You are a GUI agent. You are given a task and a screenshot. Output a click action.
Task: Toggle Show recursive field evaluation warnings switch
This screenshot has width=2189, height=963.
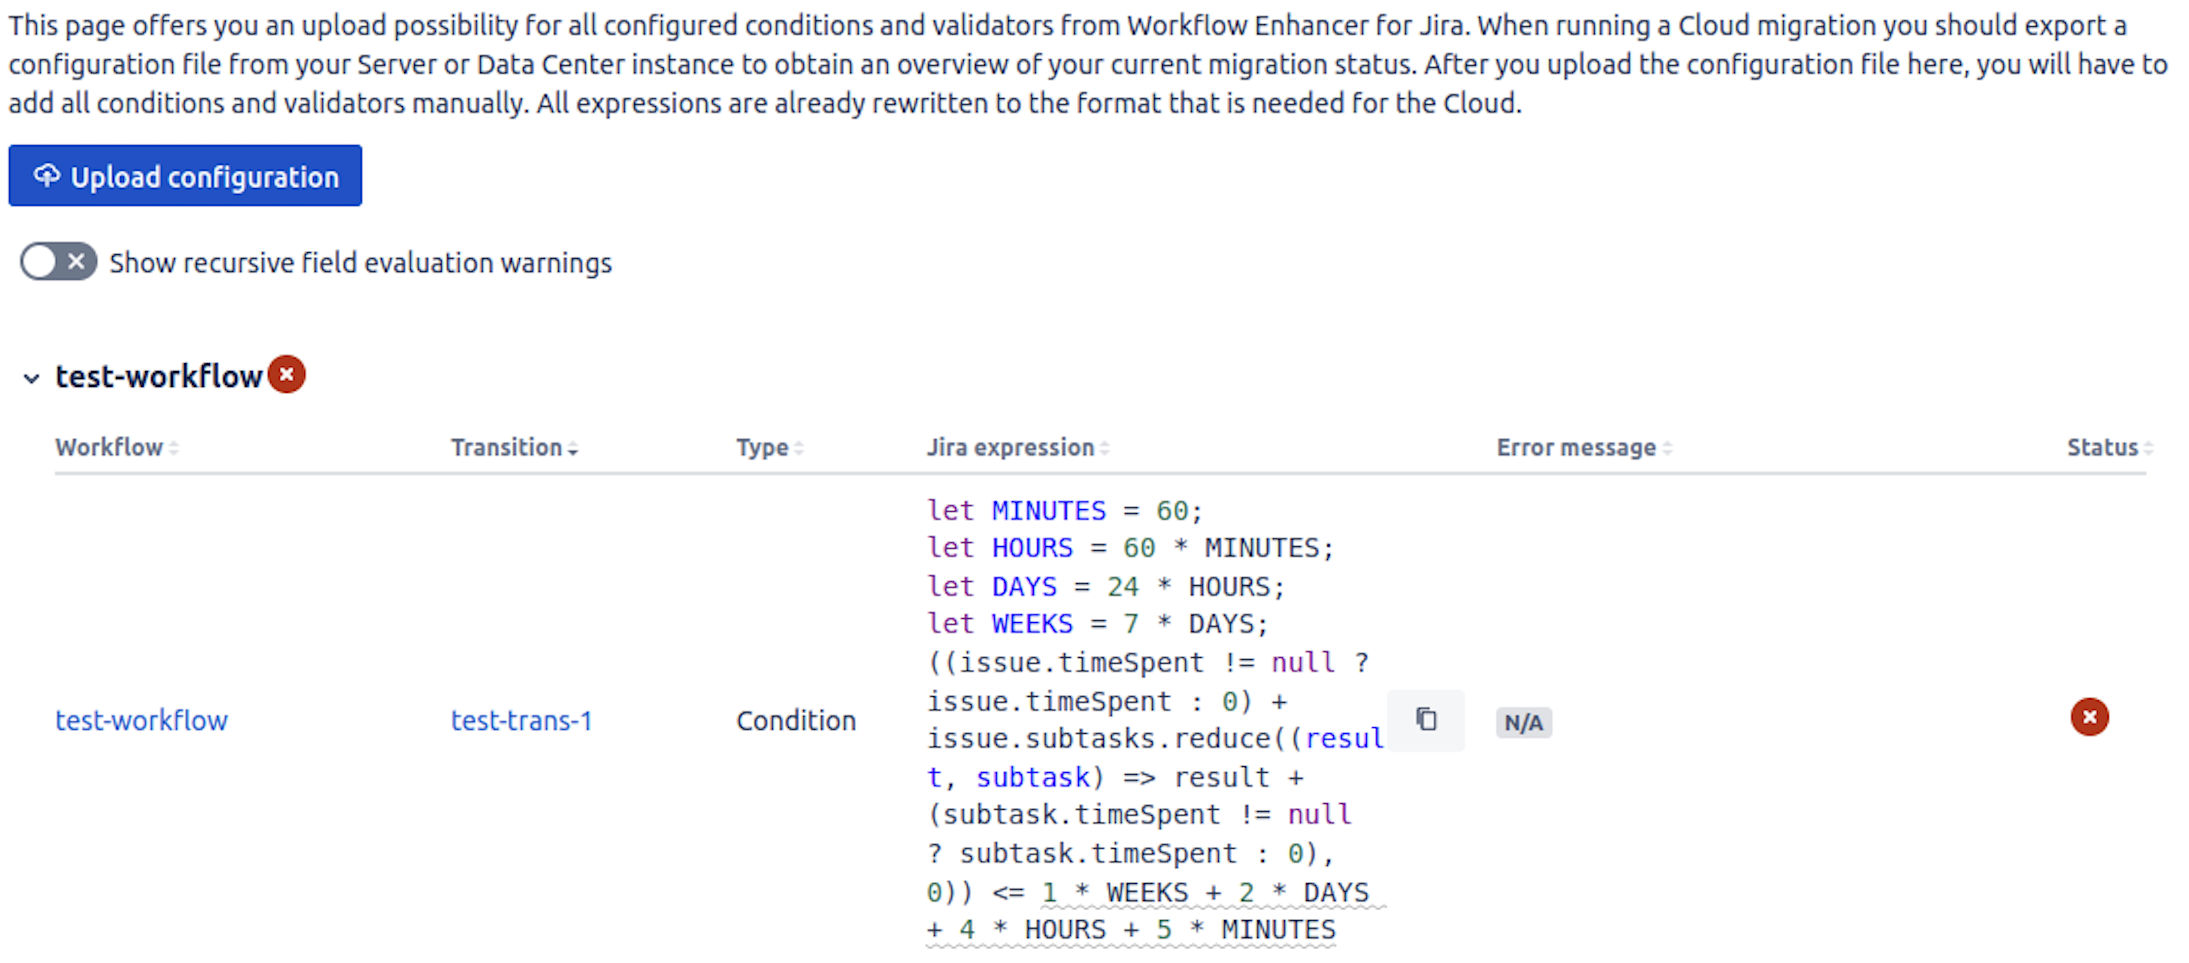59,262
